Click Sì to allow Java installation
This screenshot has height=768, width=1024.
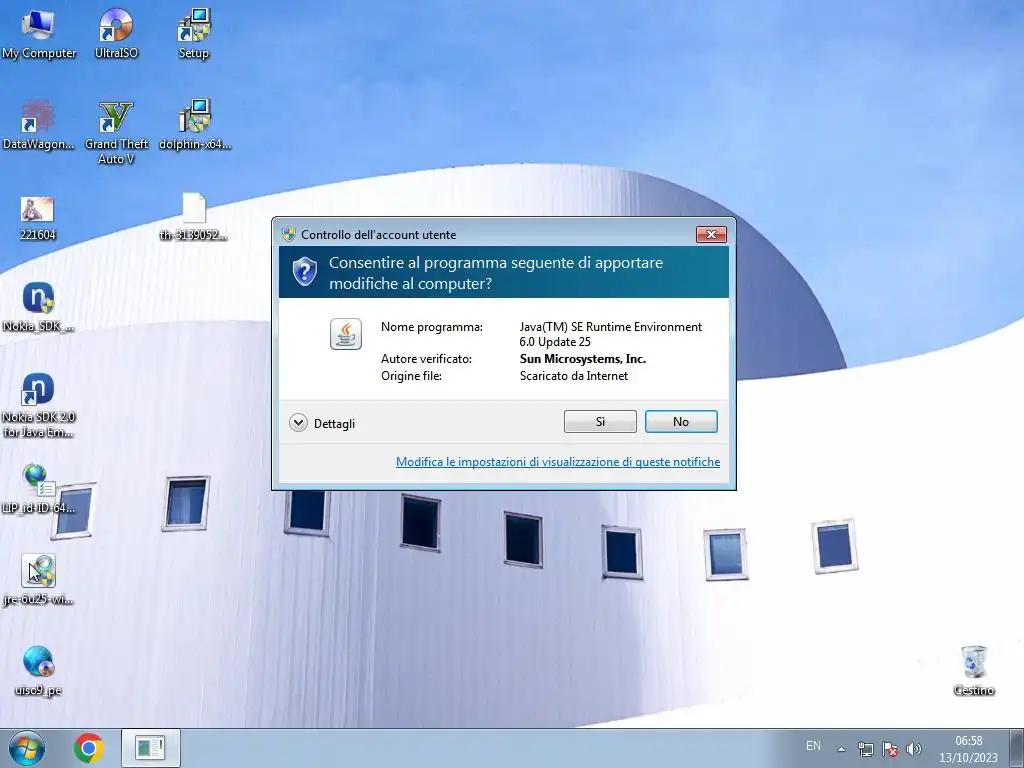[600, 421]
